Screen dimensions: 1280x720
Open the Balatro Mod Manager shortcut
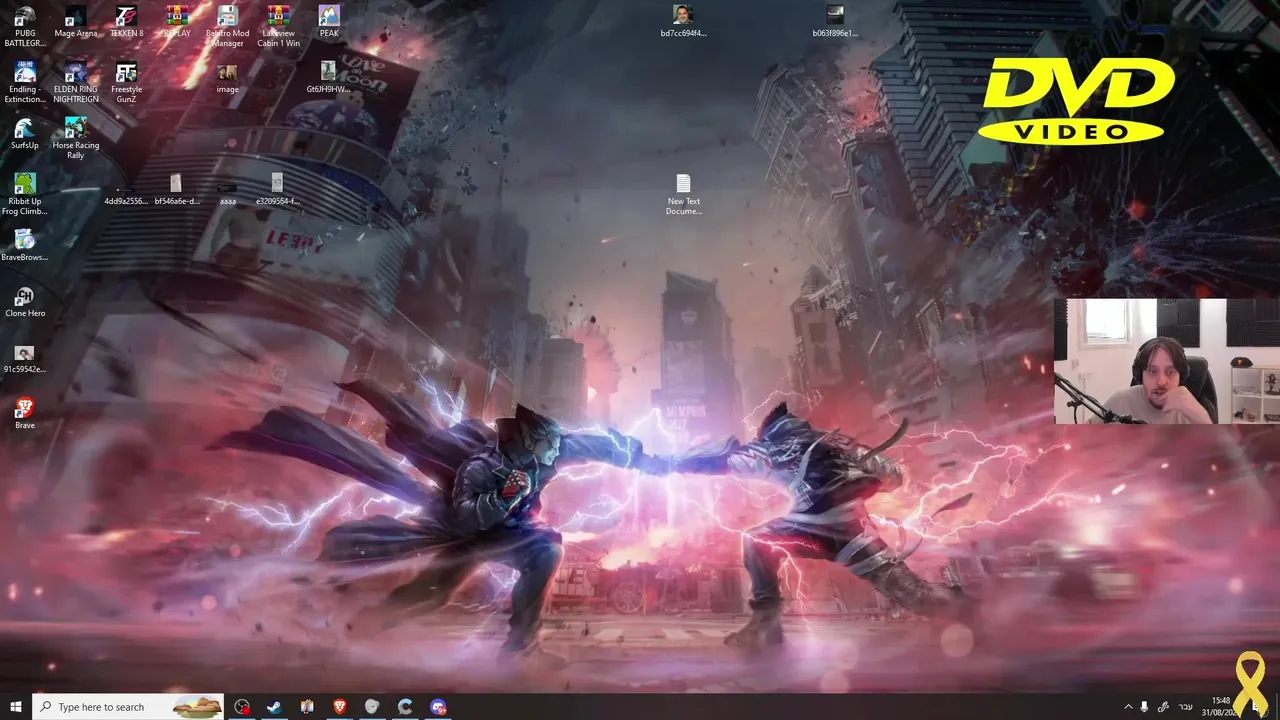click(227, 26)
